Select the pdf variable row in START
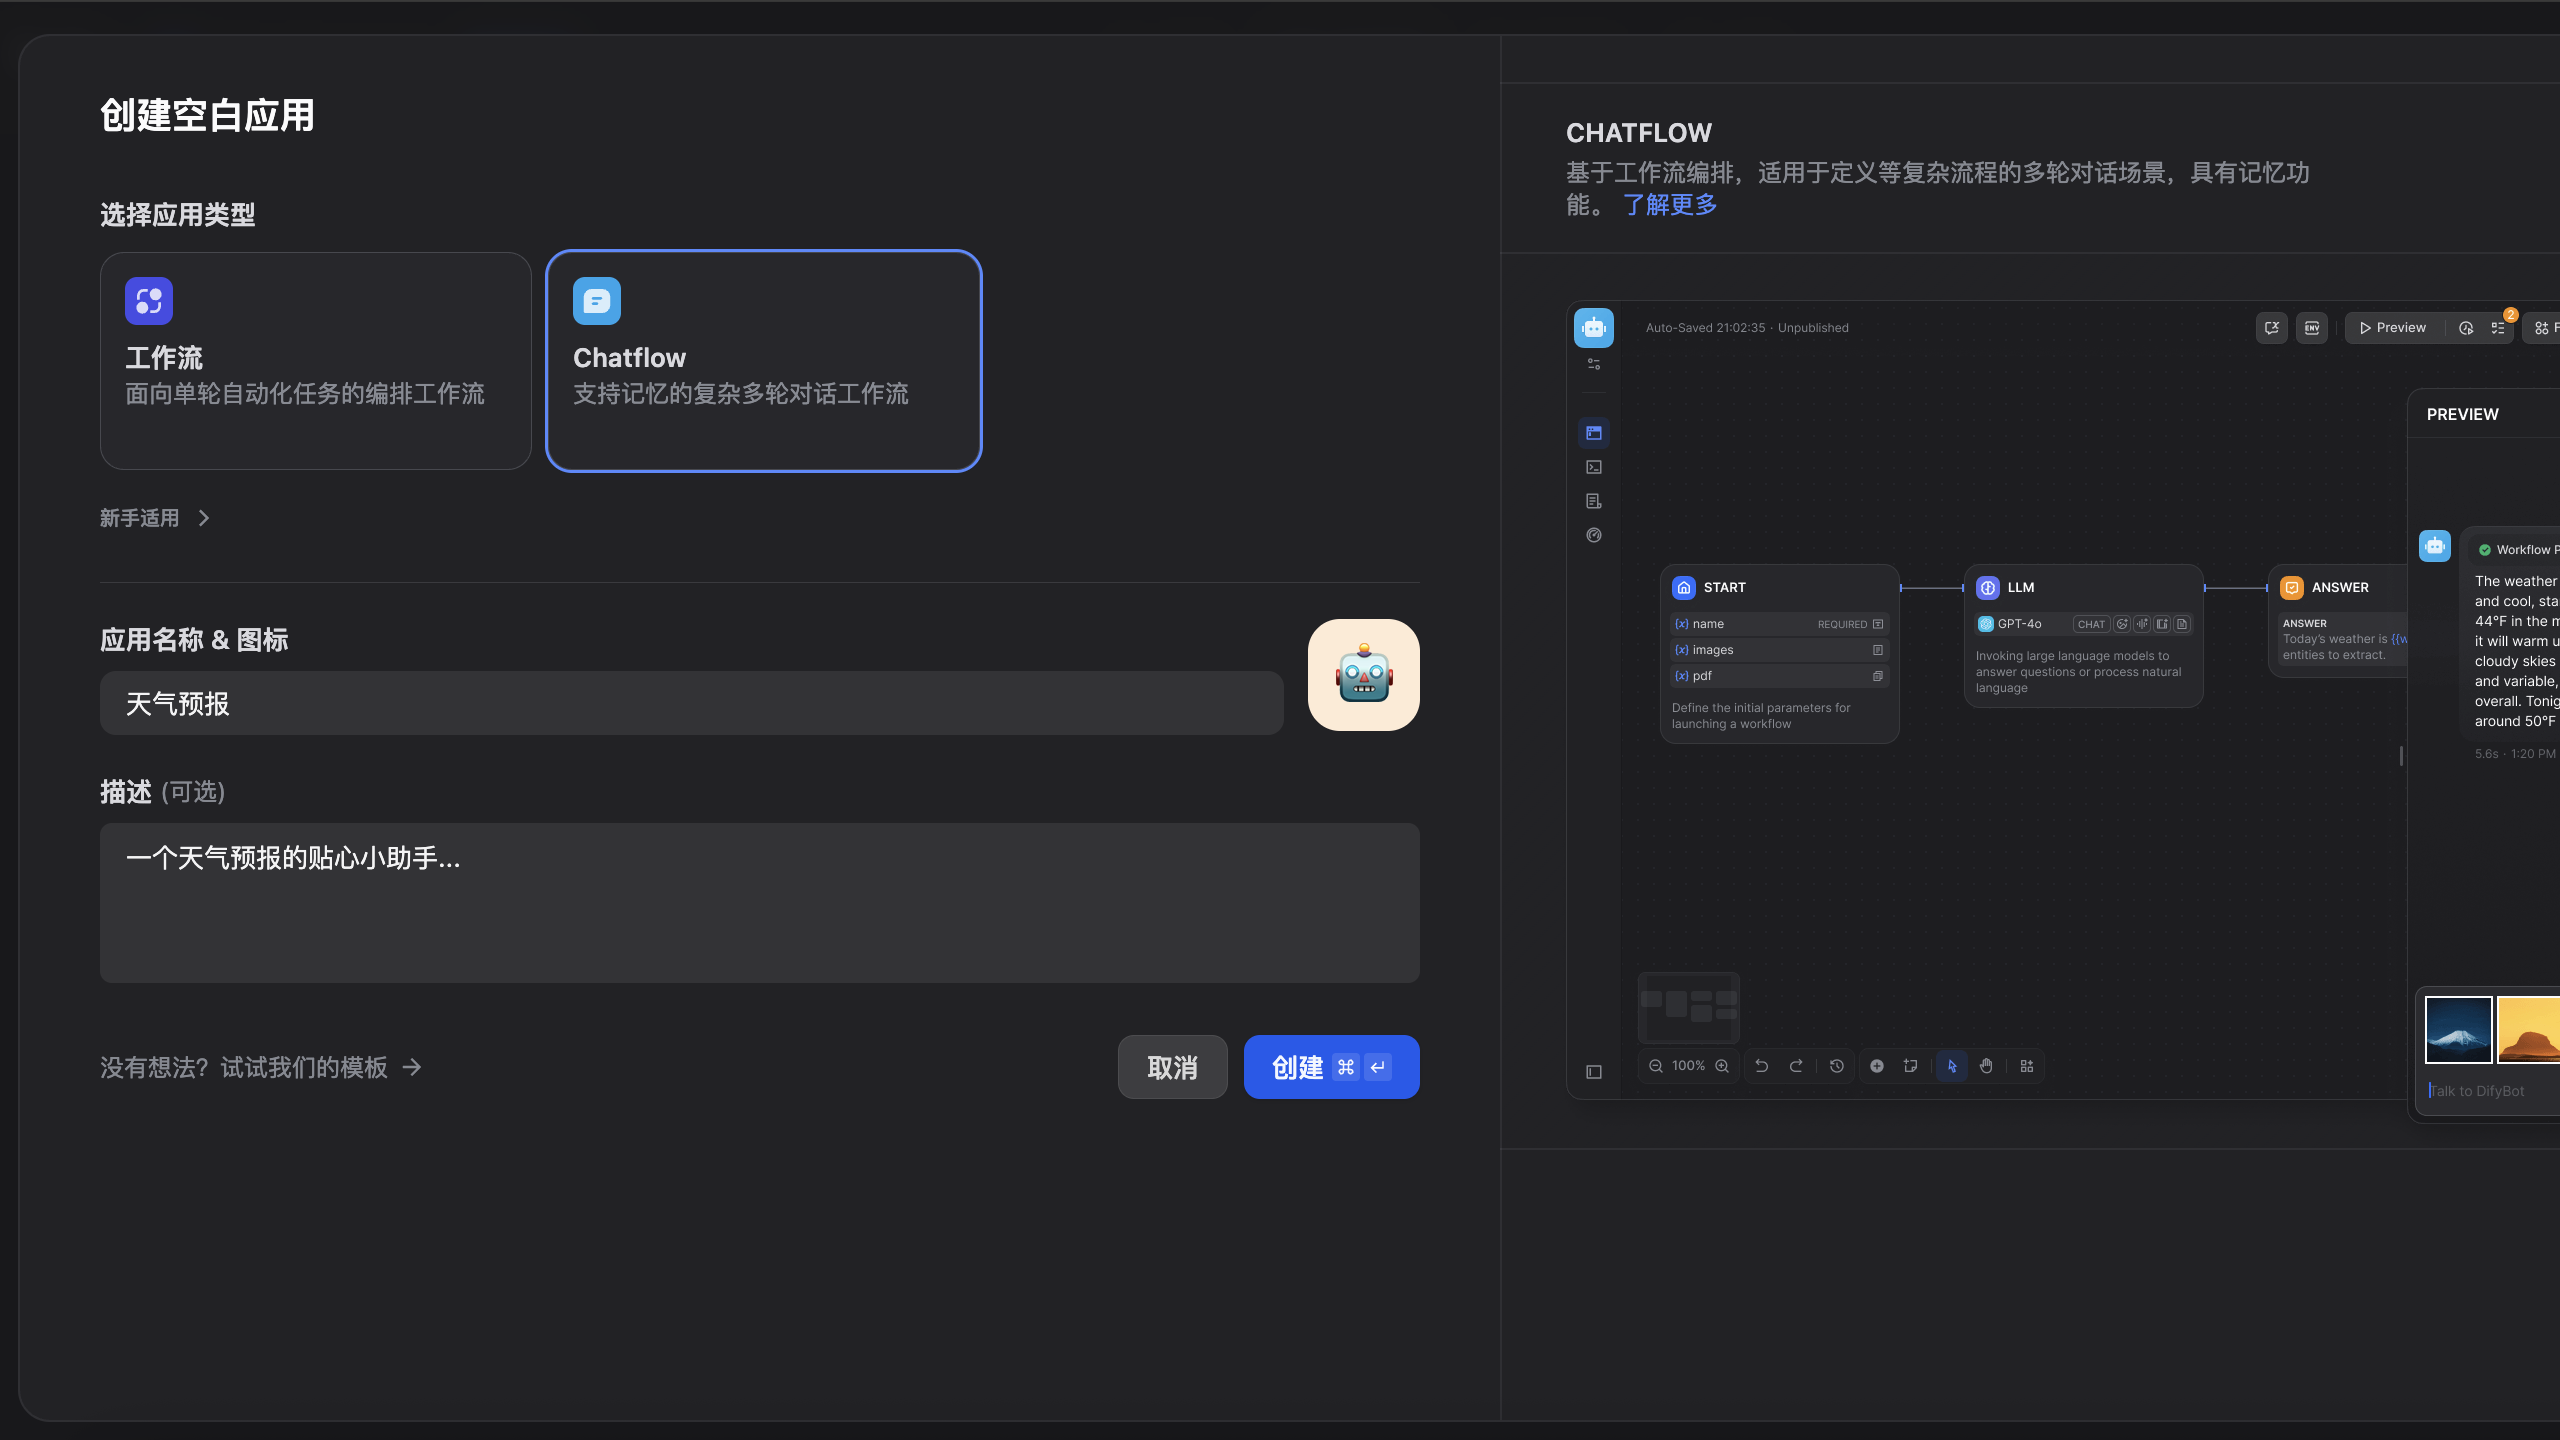The height and width of the screenshot is (1440, 2560). tap(1779, 676)
